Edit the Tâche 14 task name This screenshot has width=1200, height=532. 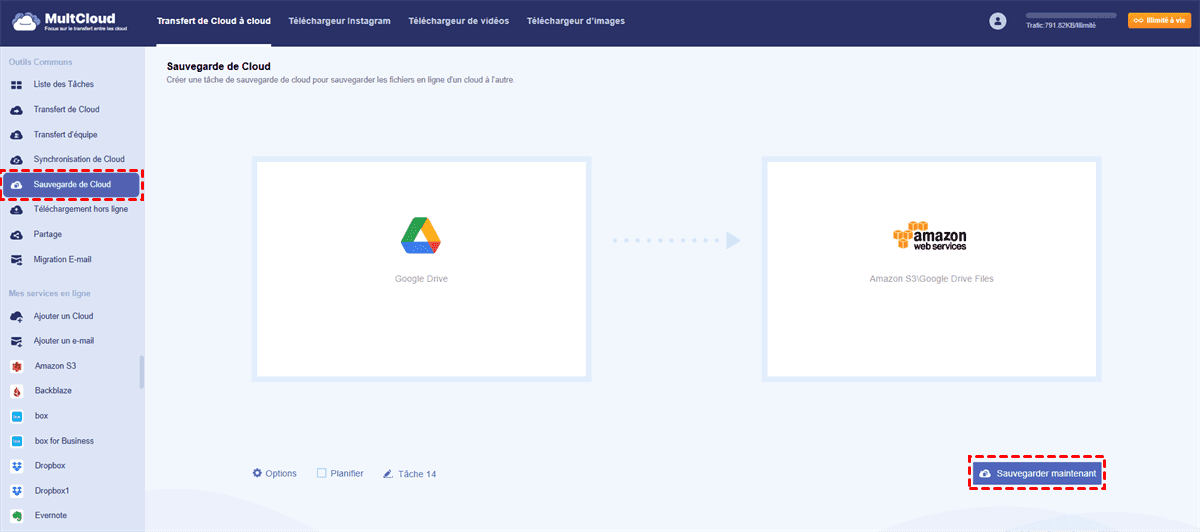[x=417, y=474]
